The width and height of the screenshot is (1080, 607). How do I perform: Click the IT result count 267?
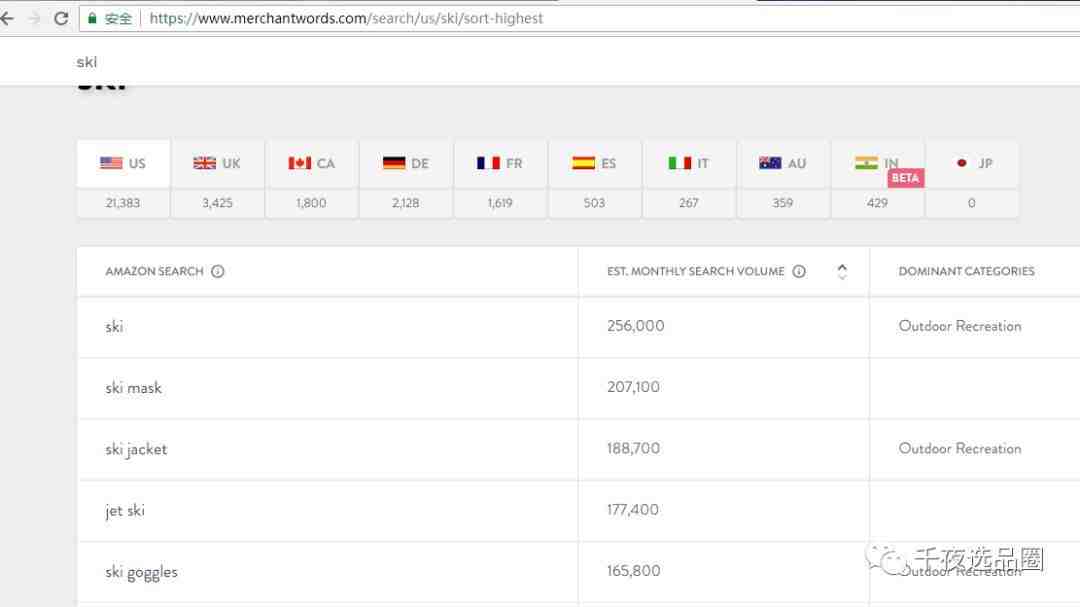tap(689, 203)
